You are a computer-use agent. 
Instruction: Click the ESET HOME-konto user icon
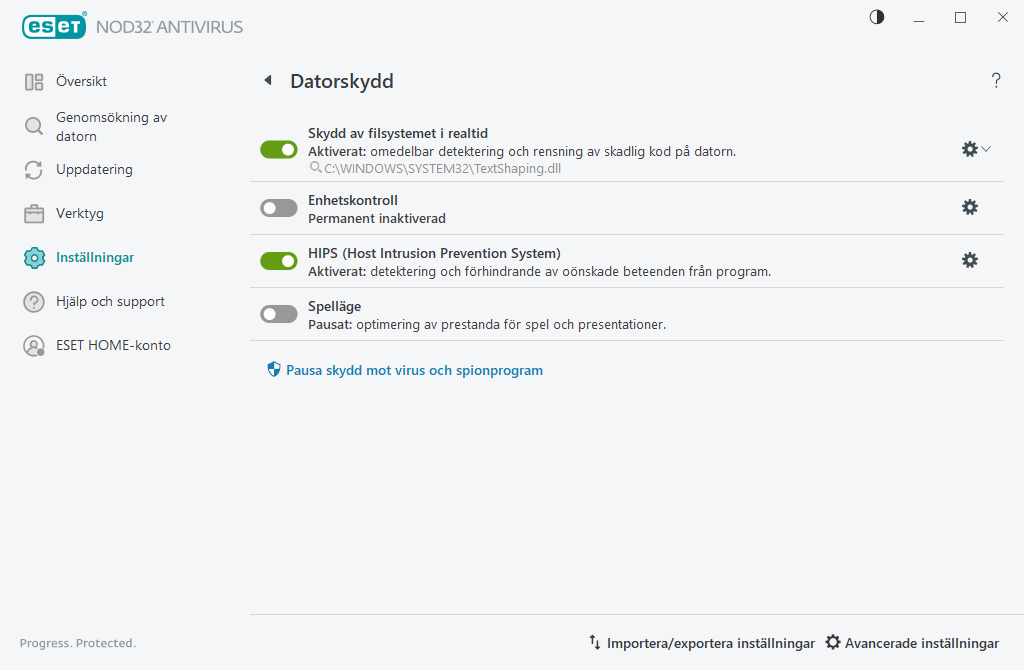point(34,346)
